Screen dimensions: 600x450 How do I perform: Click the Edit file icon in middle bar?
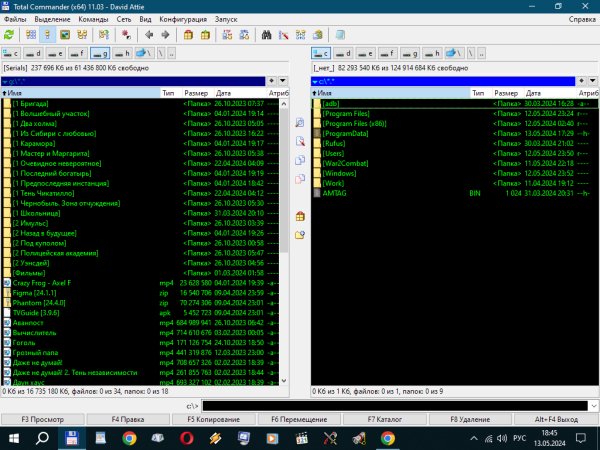click(300, 141)
